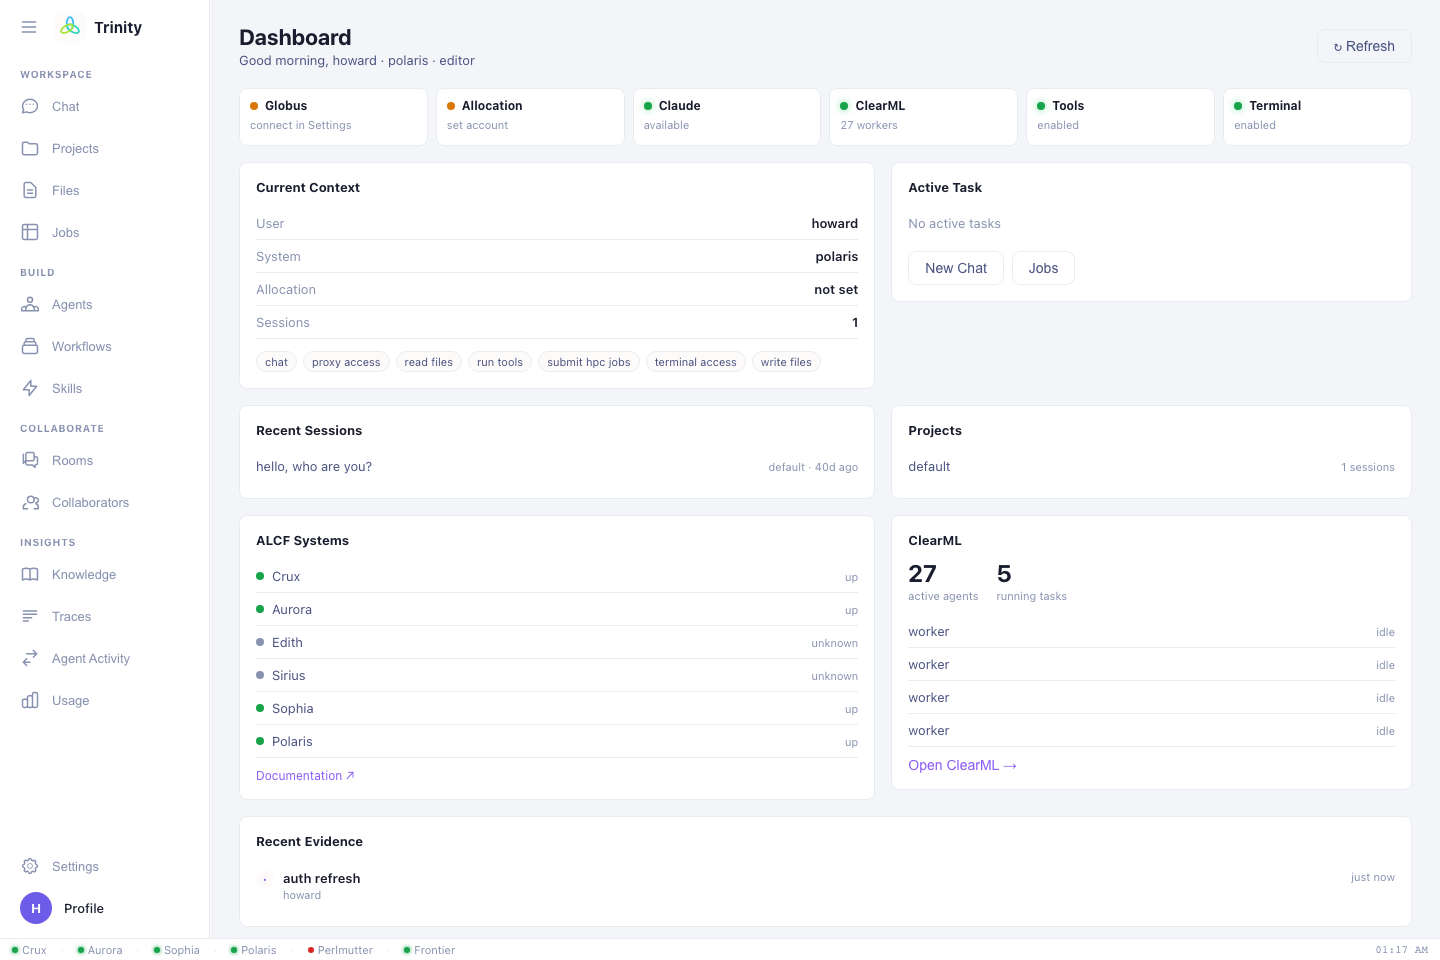Open the Usage page
The width and height of the screenshot is (1440, 960).
click(104, 700)
